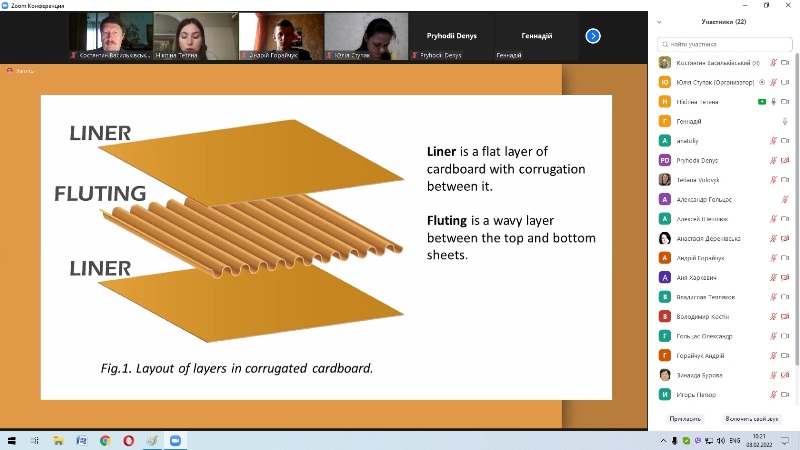
Task: Open Task View from the taskbar
Action: [x=35, y=441]
